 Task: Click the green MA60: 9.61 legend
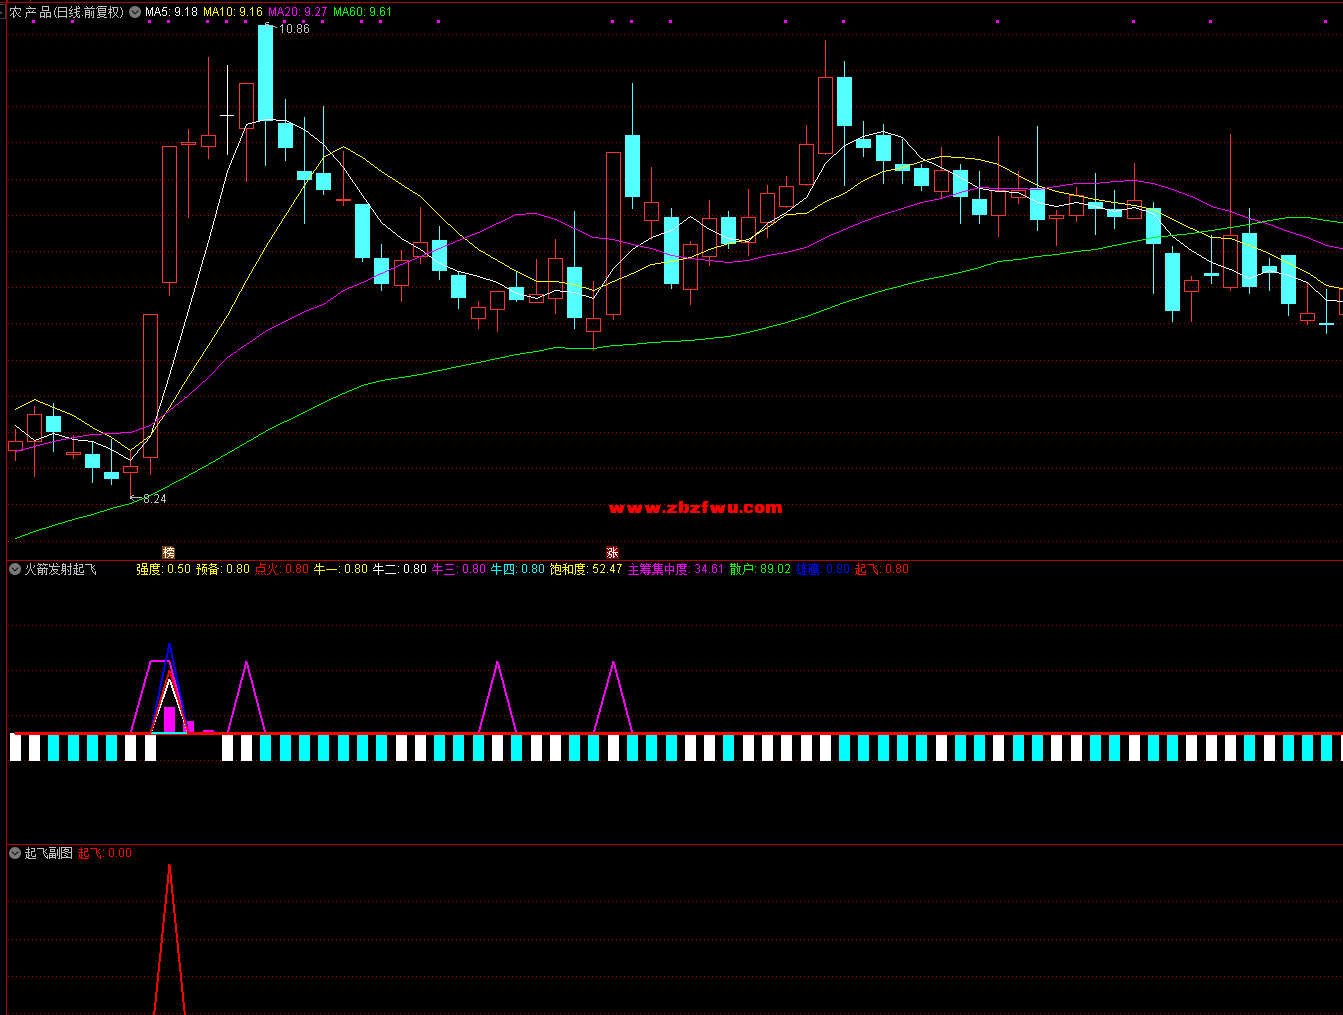(362, 12)
